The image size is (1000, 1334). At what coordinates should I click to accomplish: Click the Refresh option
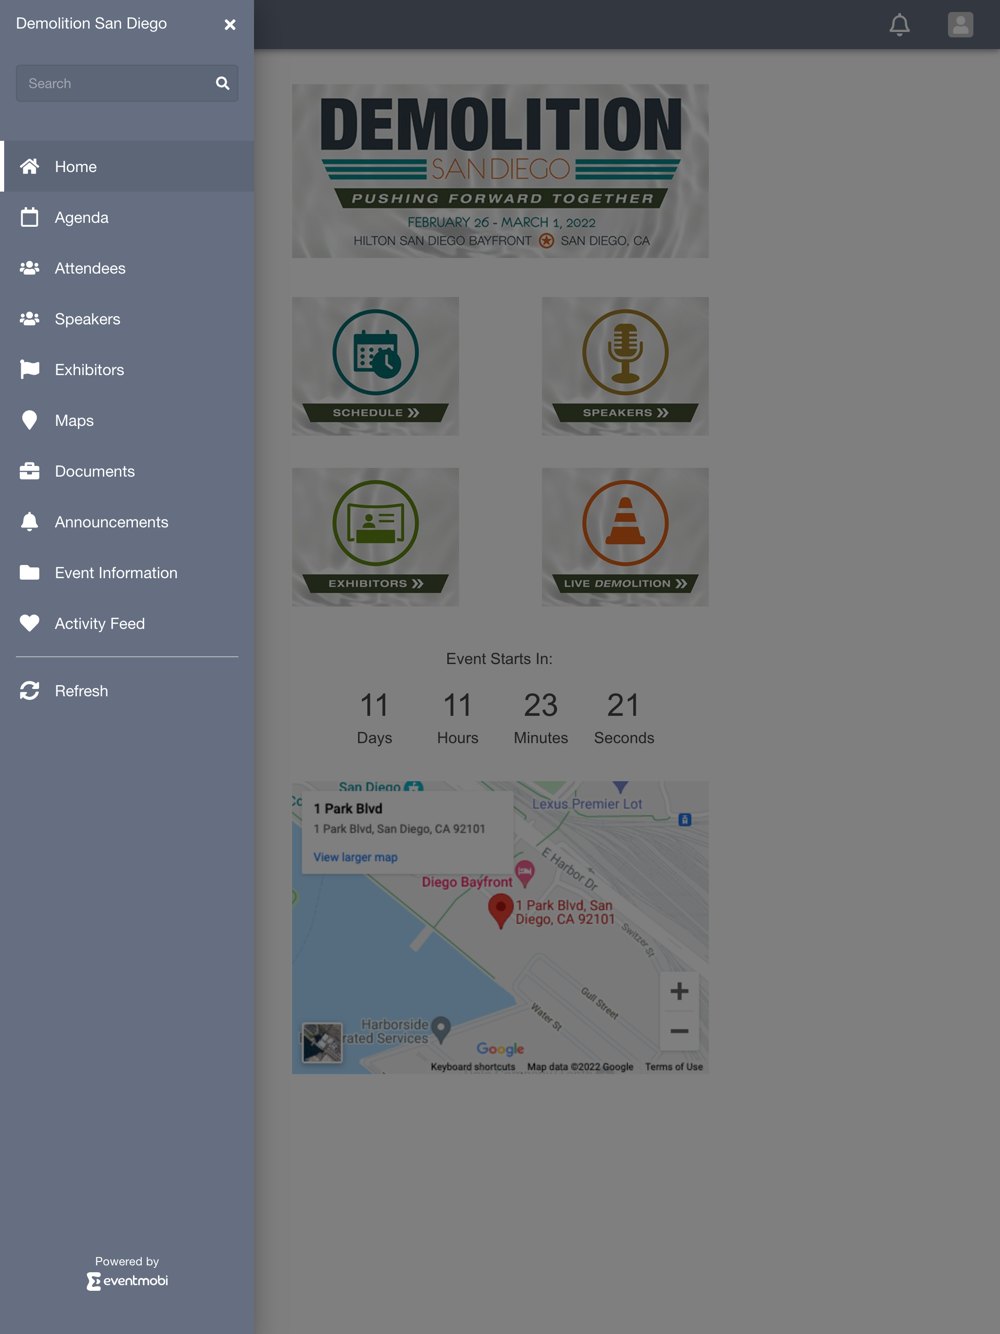(x=127, y=691)
